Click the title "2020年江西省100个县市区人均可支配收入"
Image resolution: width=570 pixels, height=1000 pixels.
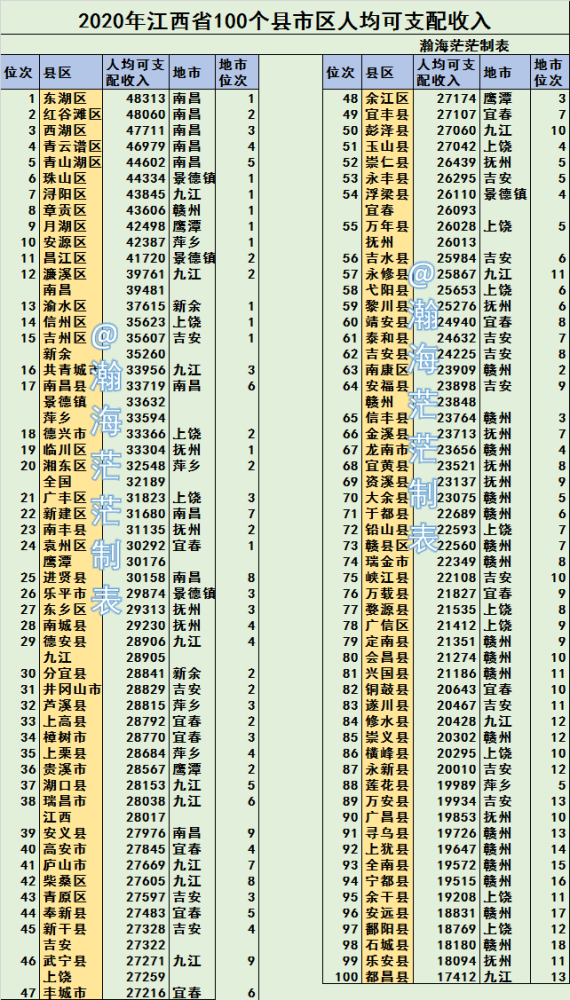[x=285, y=20]
